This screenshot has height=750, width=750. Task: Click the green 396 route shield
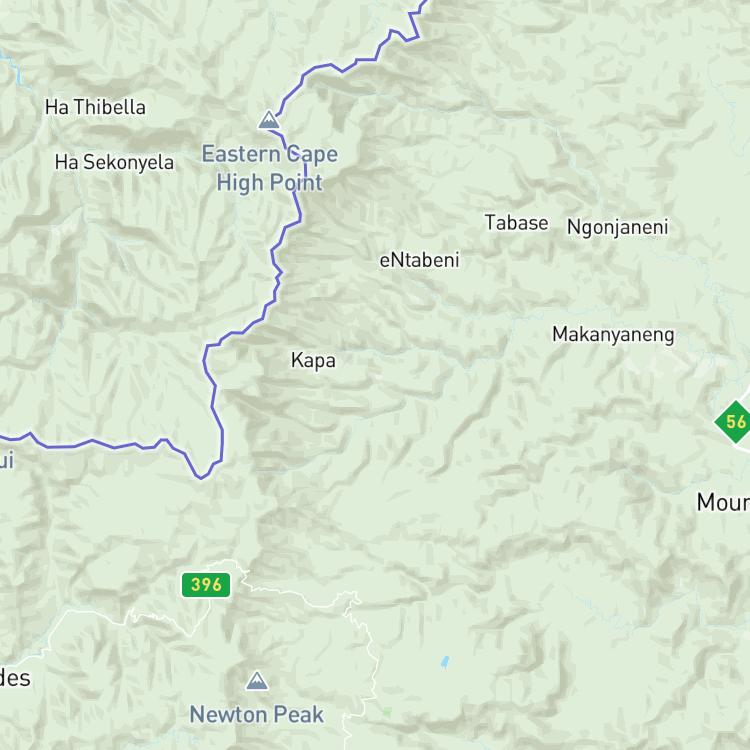tap(206, 585)
